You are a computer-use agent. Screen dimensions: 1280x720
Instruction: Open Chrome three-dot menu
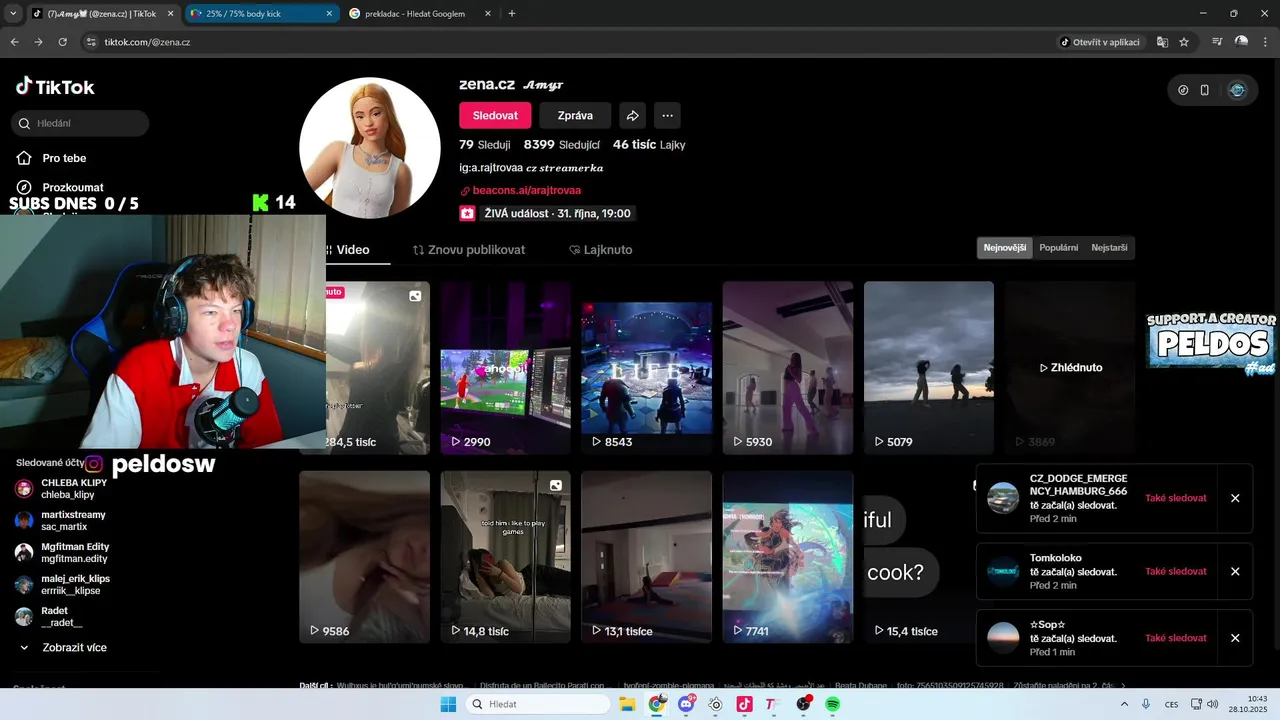point(1264,42)
